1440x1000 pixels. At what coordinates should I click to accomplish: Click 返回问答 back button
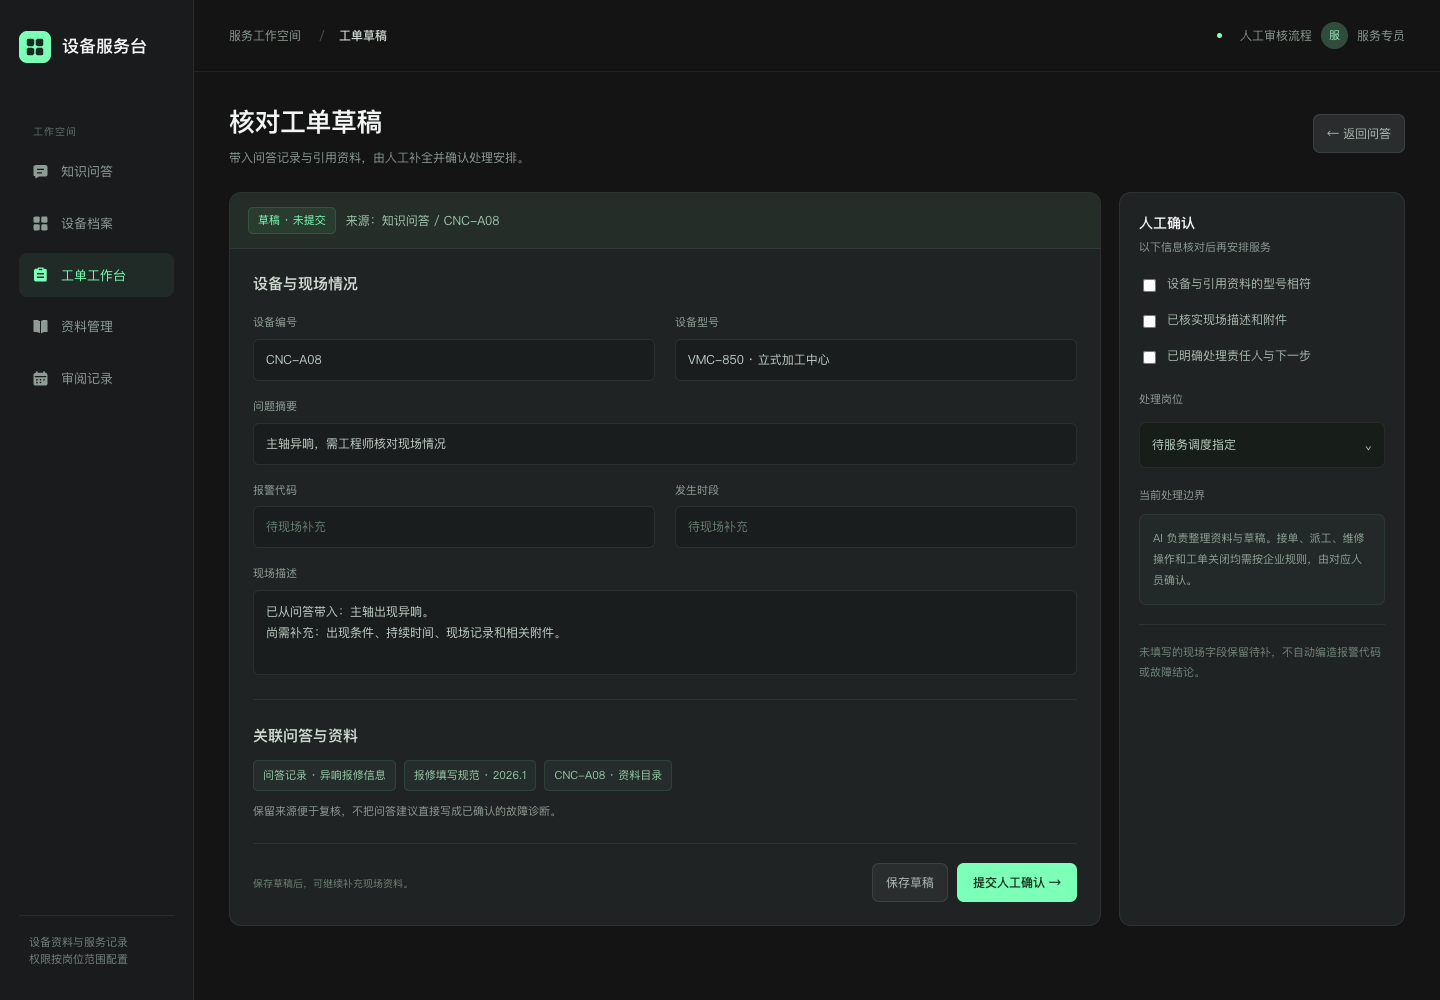coord(1359,134)
